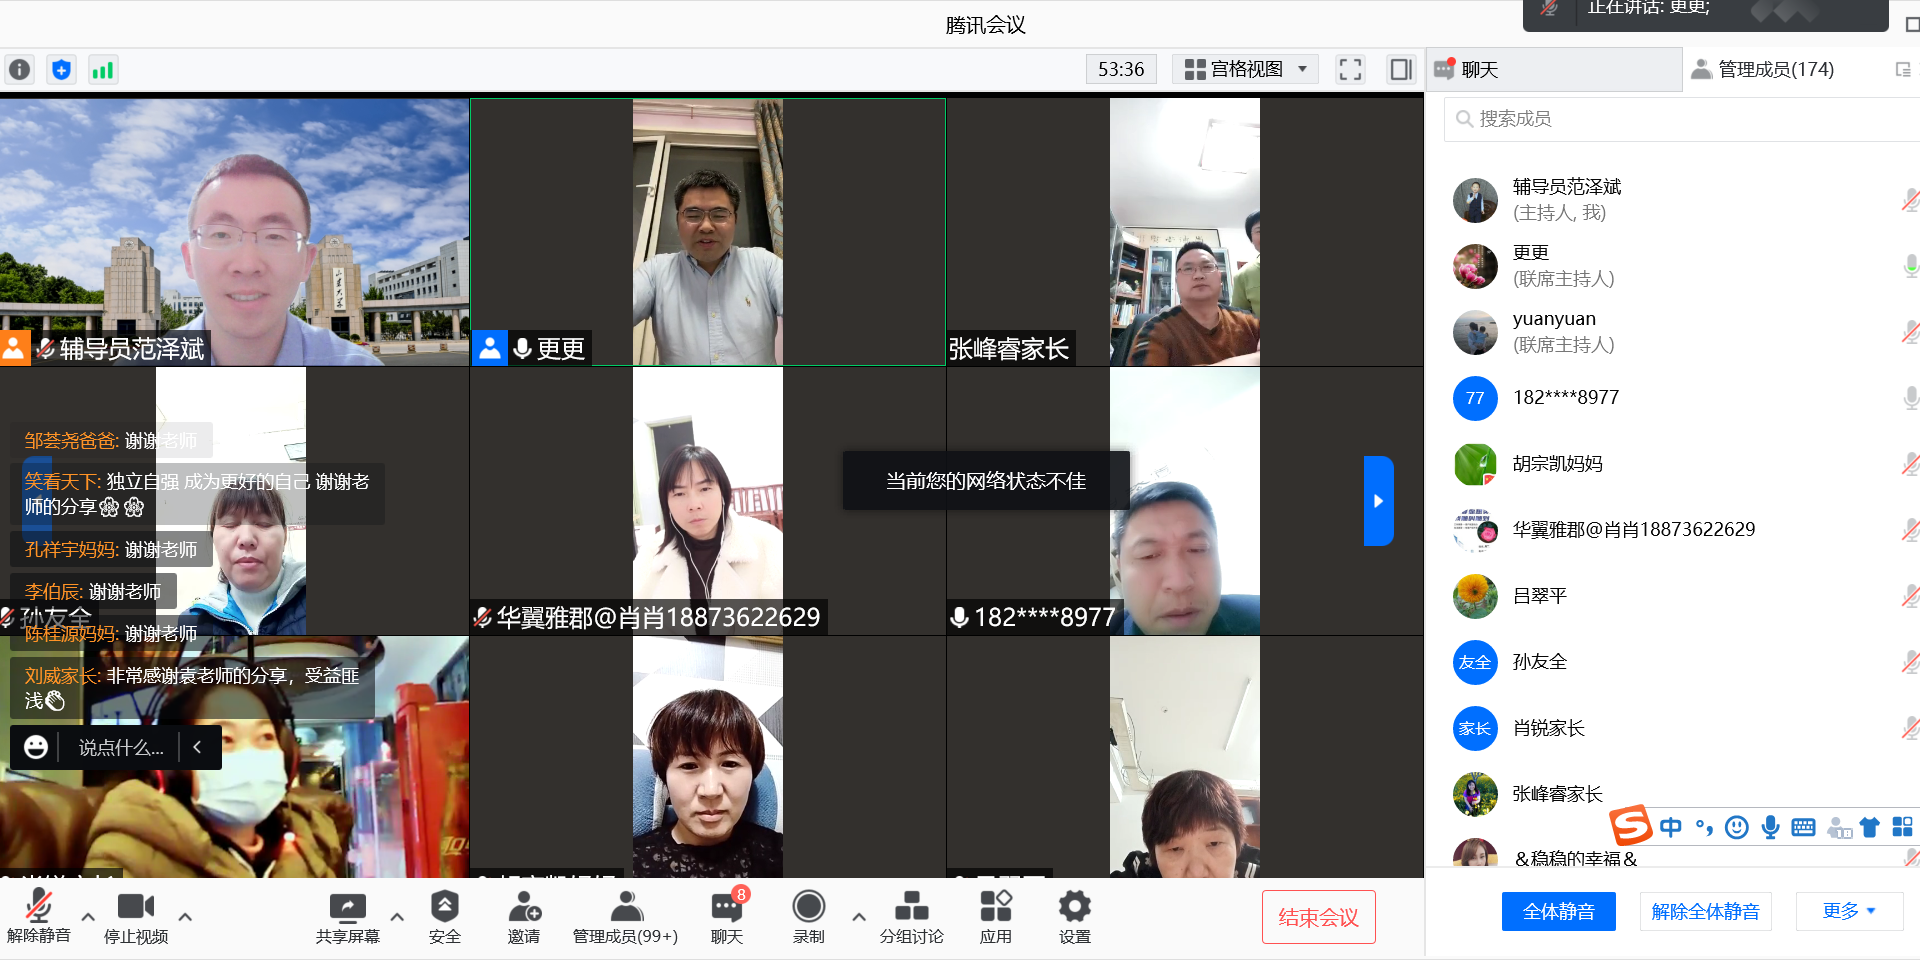The width and height of the screenshot is (1920, 960).
Task: Expand the 更多 dropdown in member panel
Action: pyautogui.click(x=1848, y=911)
